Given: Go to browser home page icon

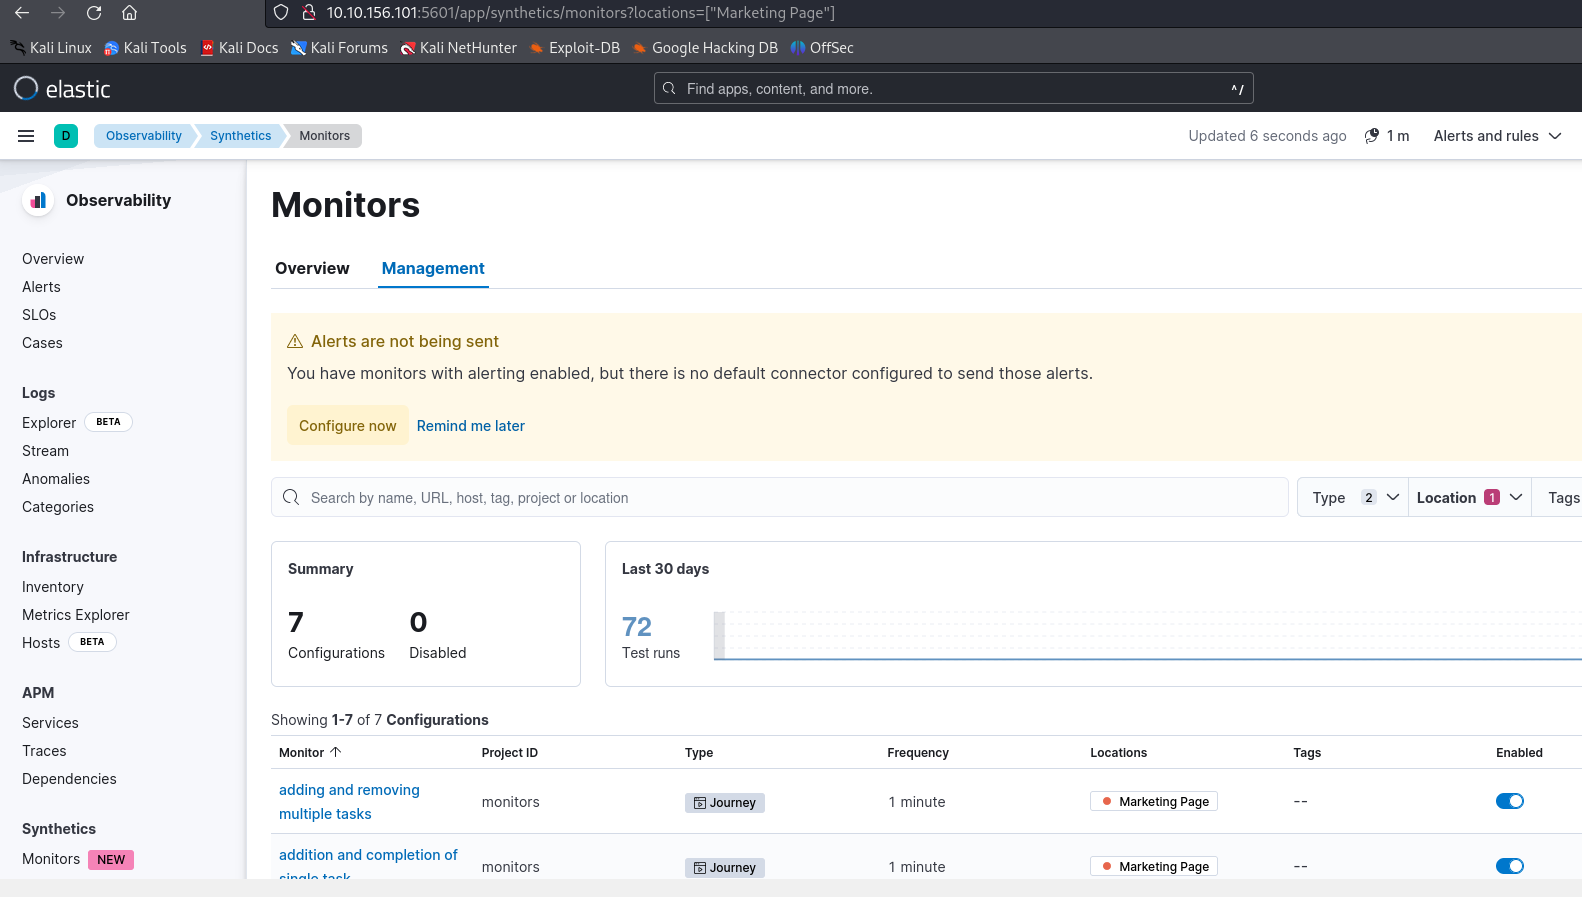Looking at the screenshot, I should point(129,13).
